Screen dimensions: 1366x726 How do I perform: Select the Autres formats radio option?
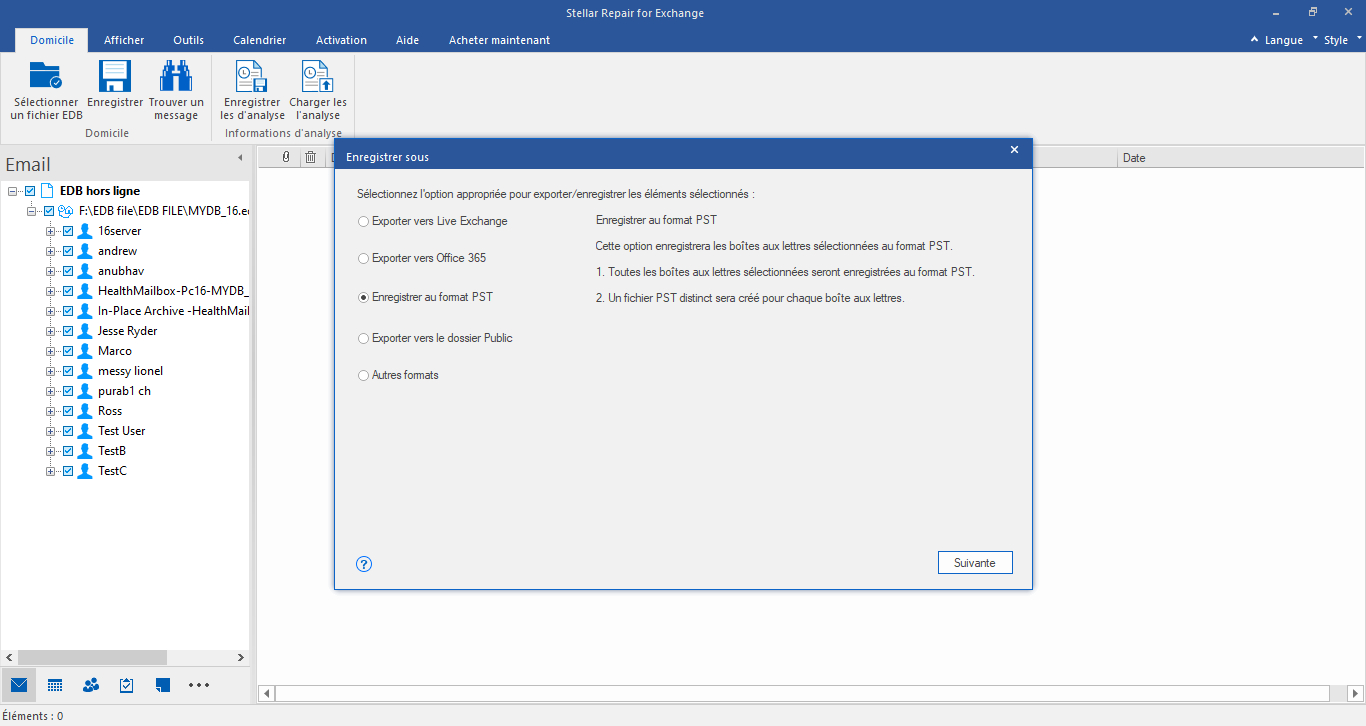click(364, 375)
